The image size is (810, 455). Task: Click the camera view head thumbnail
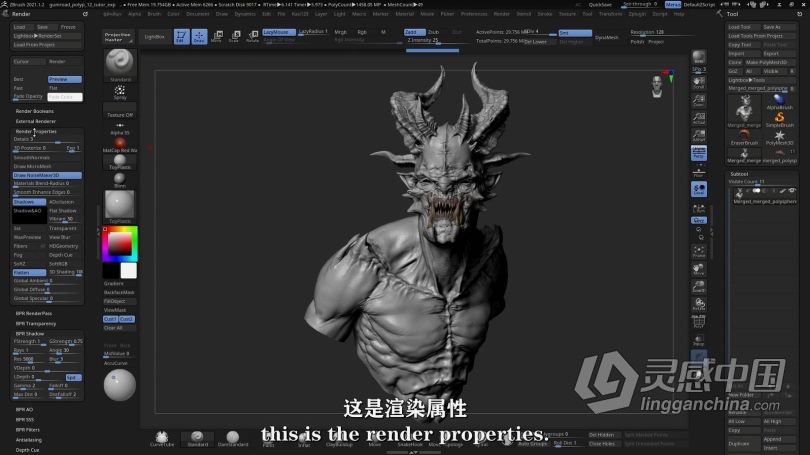click(657, 86)
